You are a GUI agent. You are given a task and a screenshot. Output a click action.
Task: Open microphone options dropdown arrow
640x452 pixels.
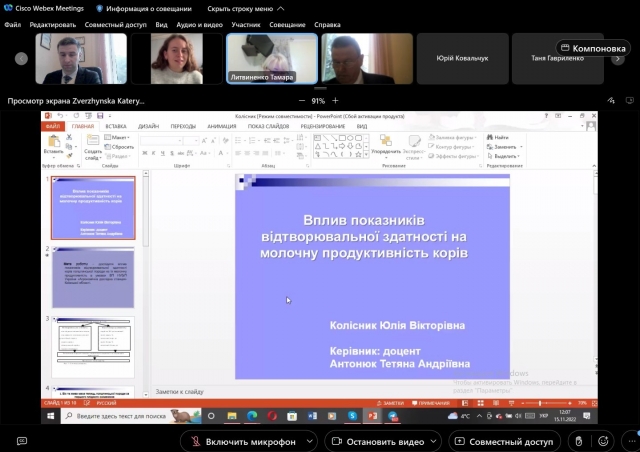coord(309,441)
